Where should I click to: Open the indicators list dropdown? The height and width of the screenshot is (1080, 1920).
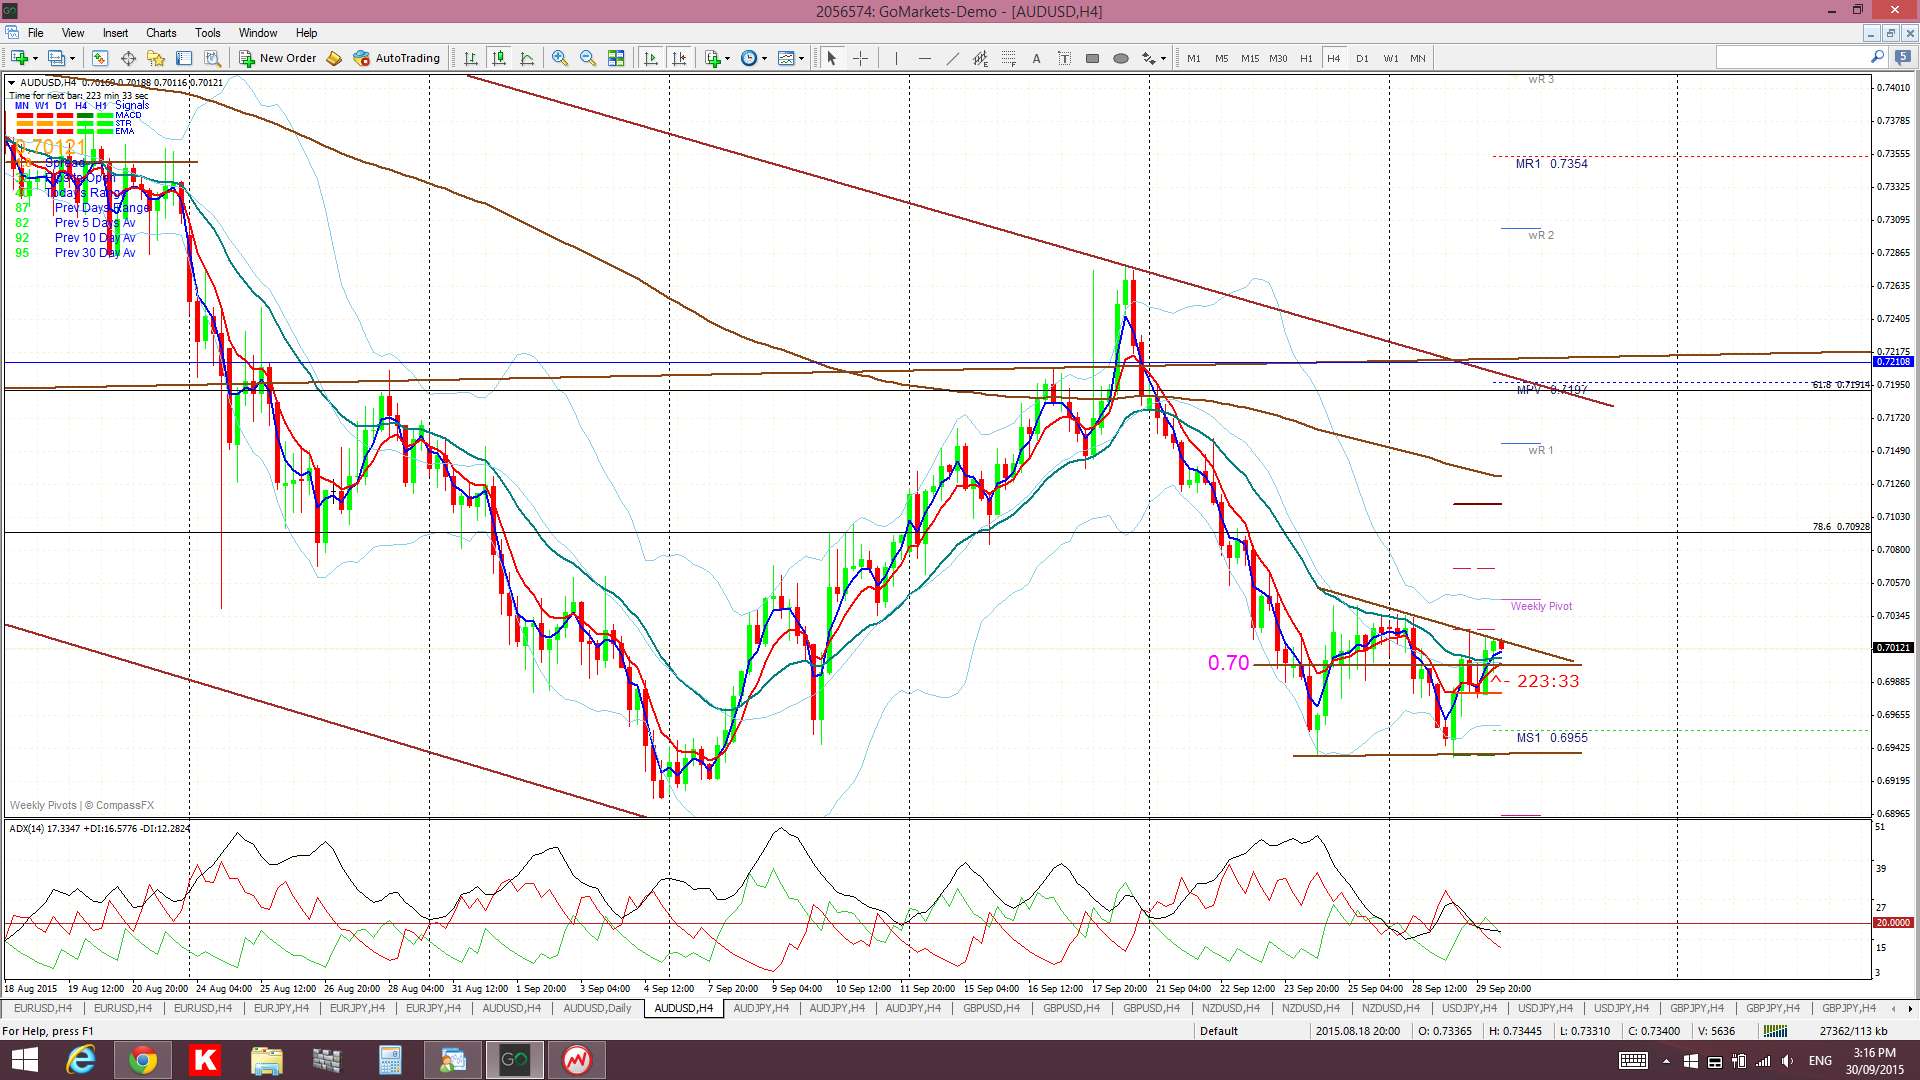pos(716,58)
